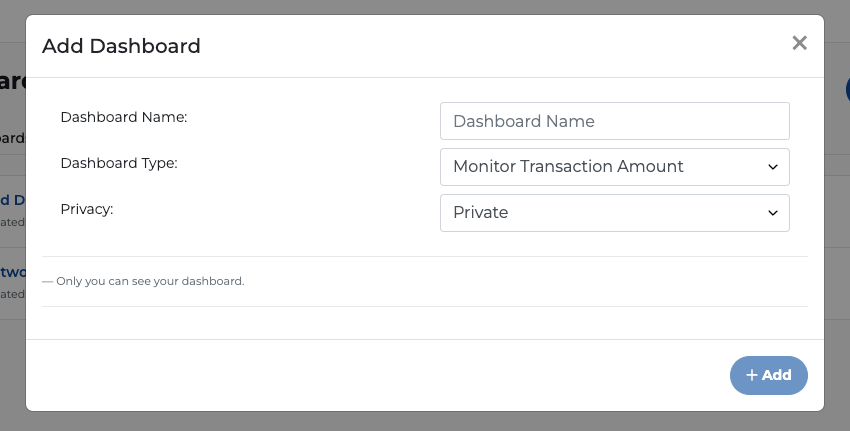Click the "Dashboard Type:" label
Image resolution: width=850 pixels, height=431 pixels.
pos(119,163)
